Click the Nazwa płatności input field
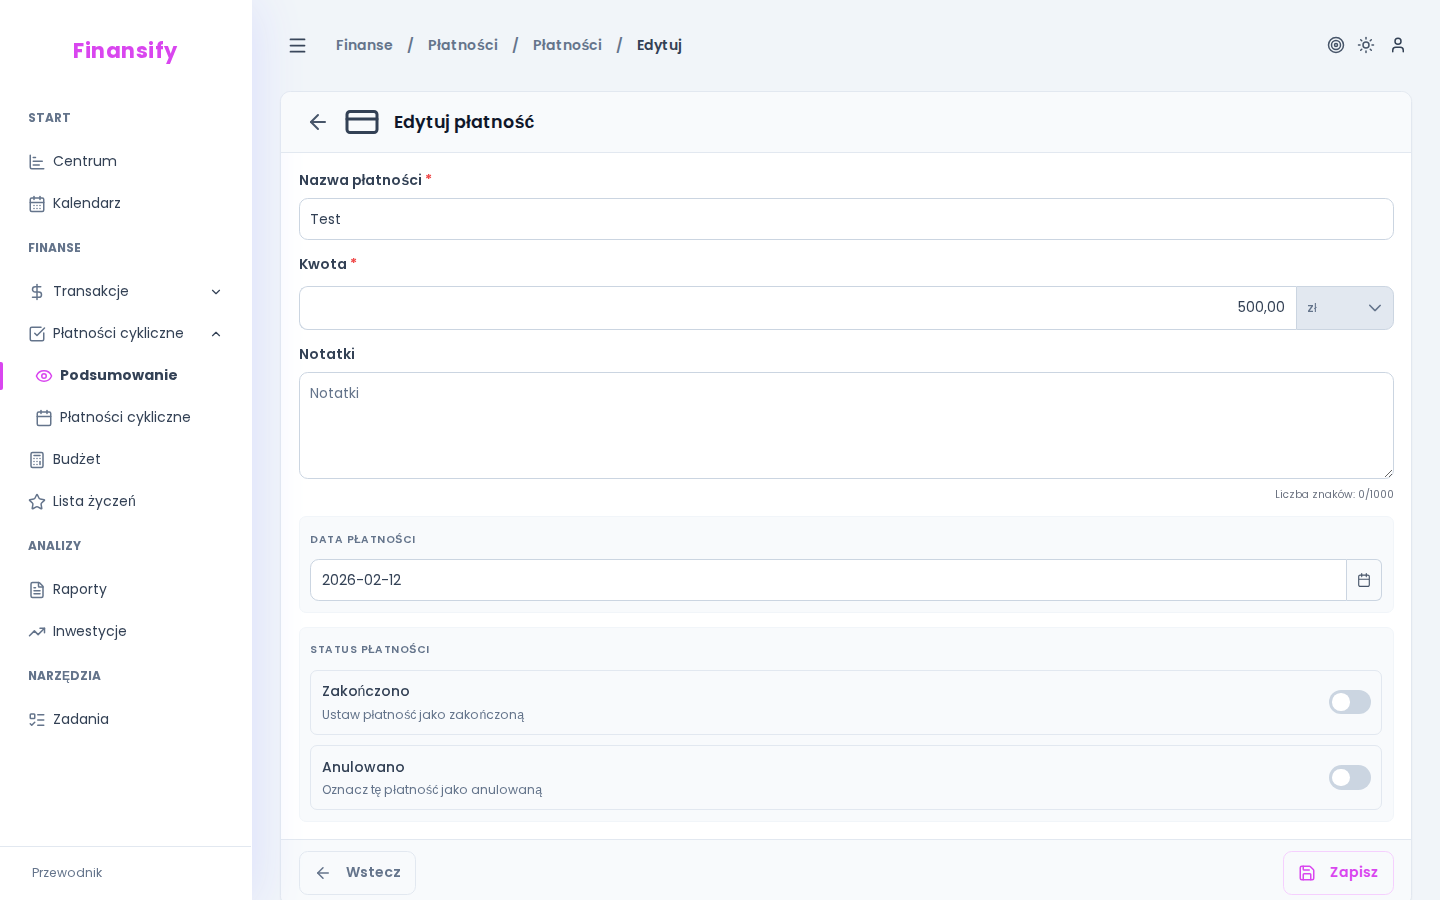Image resolution: width=1440 pixels, height=900 pixels. 845,219
